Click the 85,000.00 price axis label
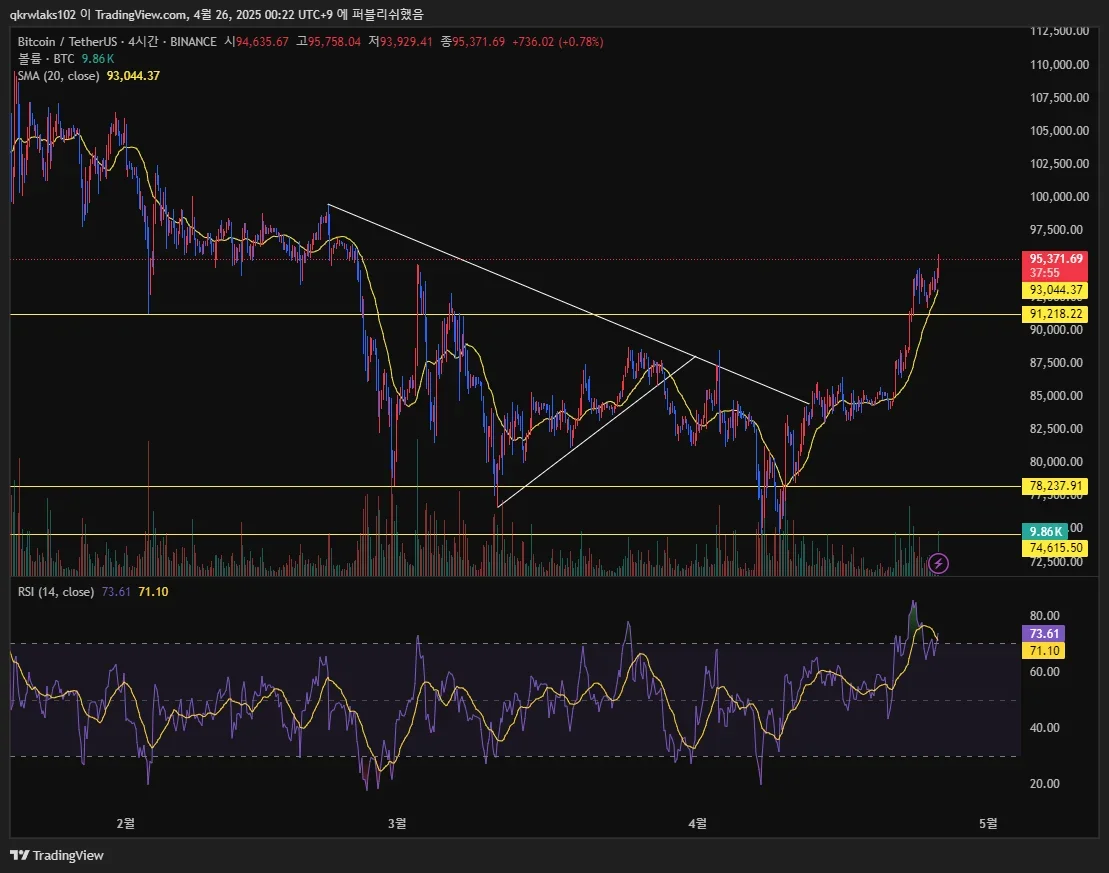Screen dimensions: 1109x873 [1056, 395]
